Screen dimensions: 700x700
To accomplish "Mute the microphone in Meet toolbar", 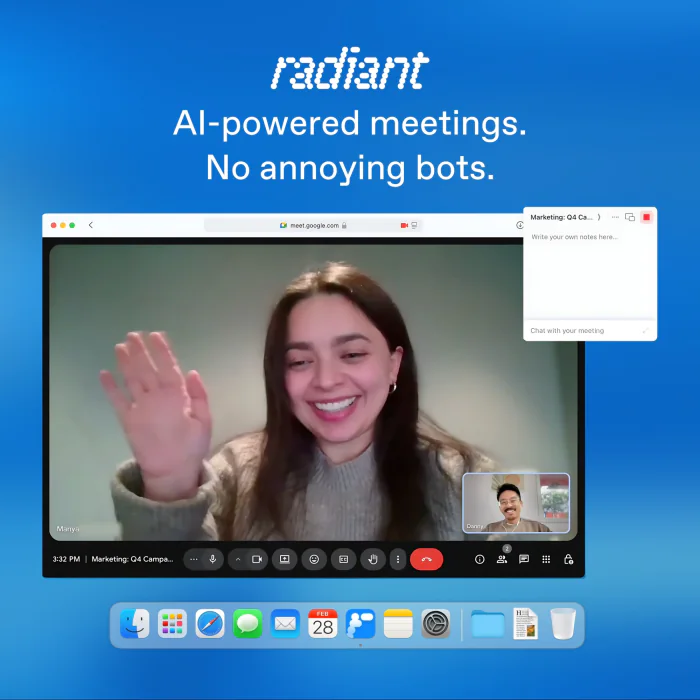I will pyautogui.click(x=213, y=559).
